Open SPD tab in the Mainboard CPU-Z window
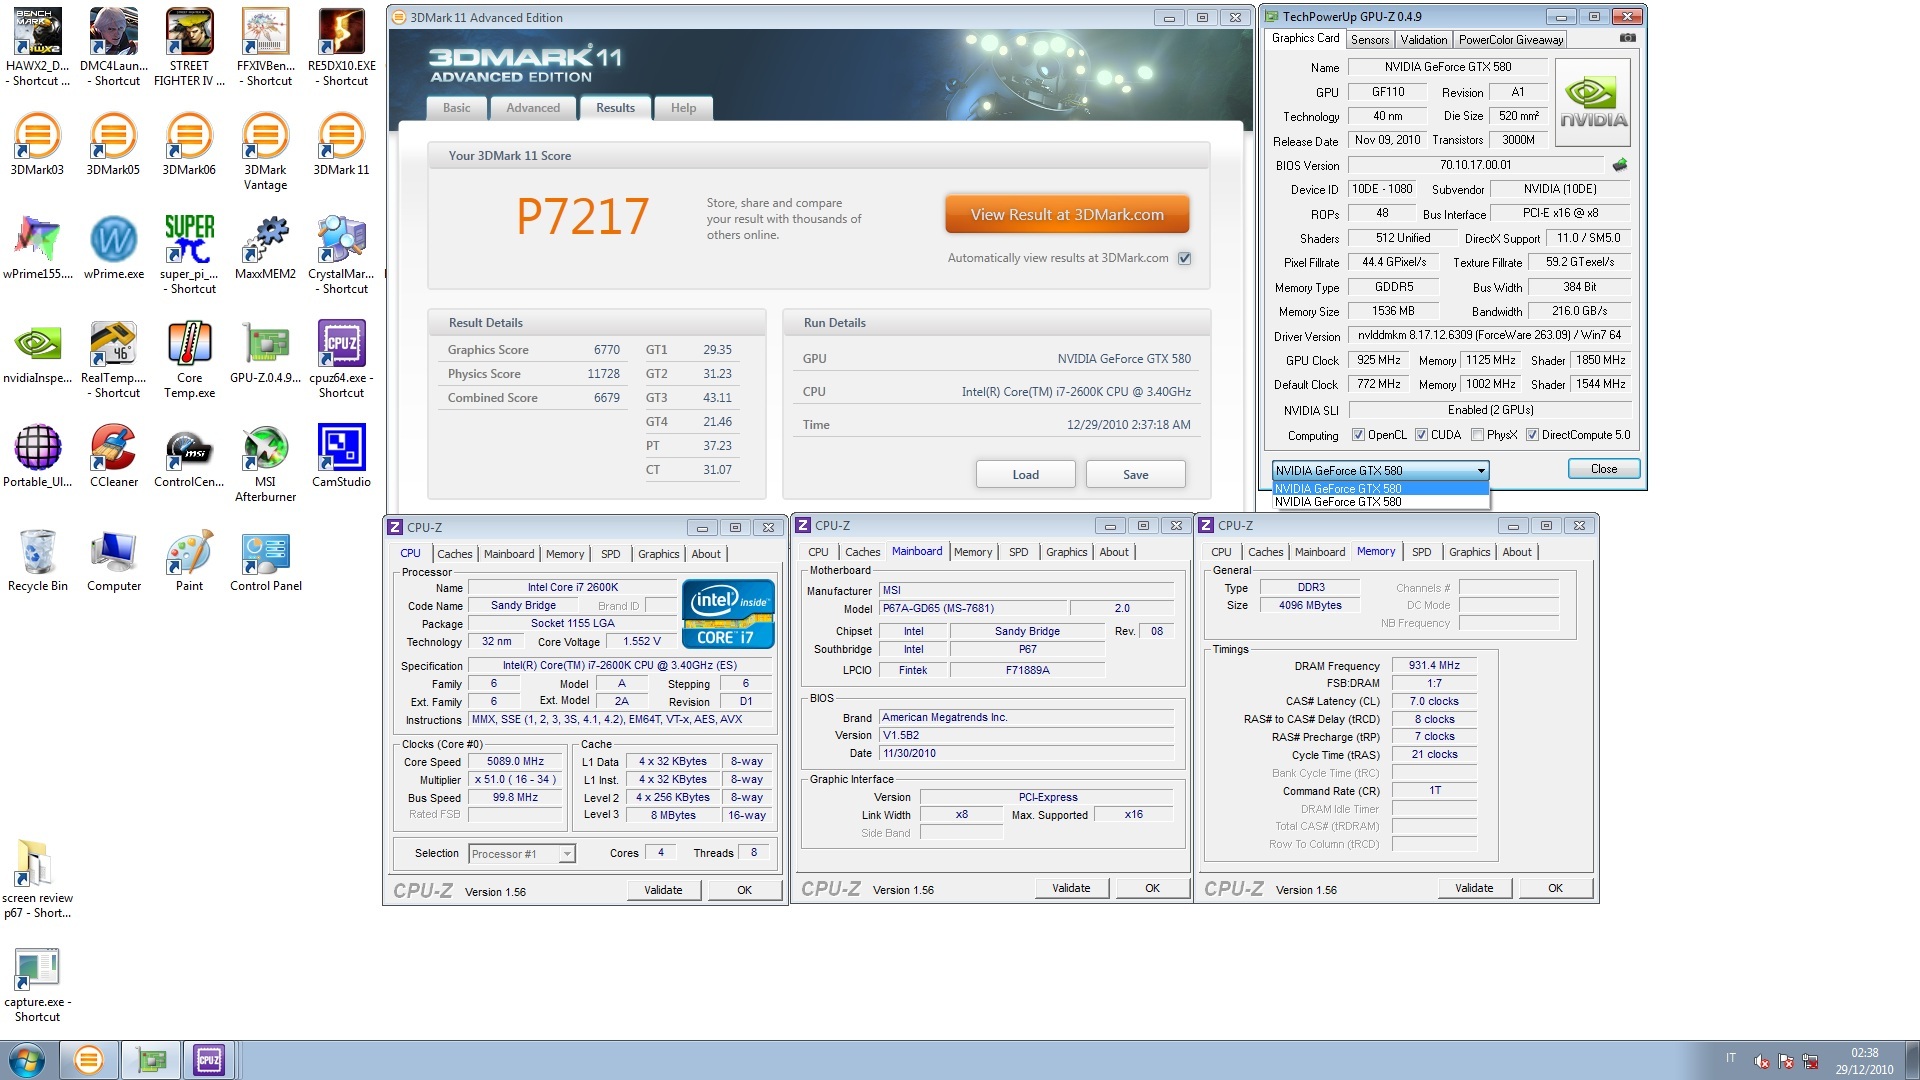The height and width of the screenshot is (1080, 1920). tap(1018, 552)
